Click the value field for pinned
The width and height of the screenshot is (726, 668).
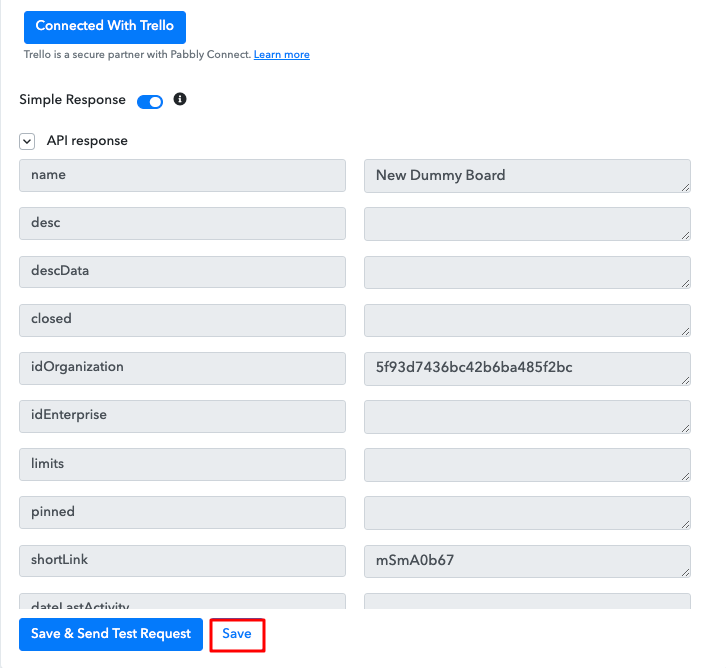coord(527,513)
